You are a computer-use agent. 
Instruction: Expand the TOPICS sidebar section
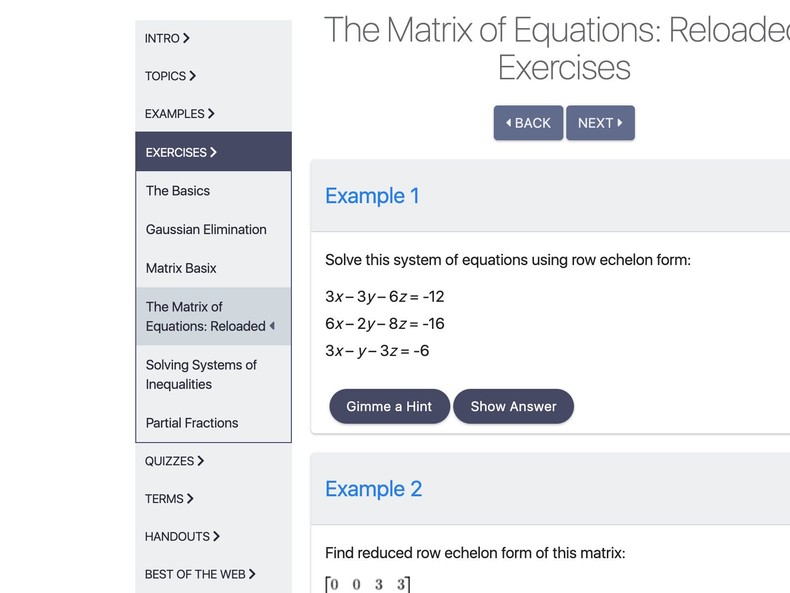pos(170,76)
